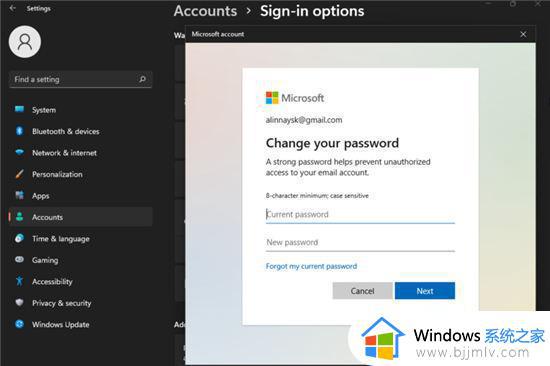
Task: Click Accounts in the breadcrumb
Action: pos(206,11)
